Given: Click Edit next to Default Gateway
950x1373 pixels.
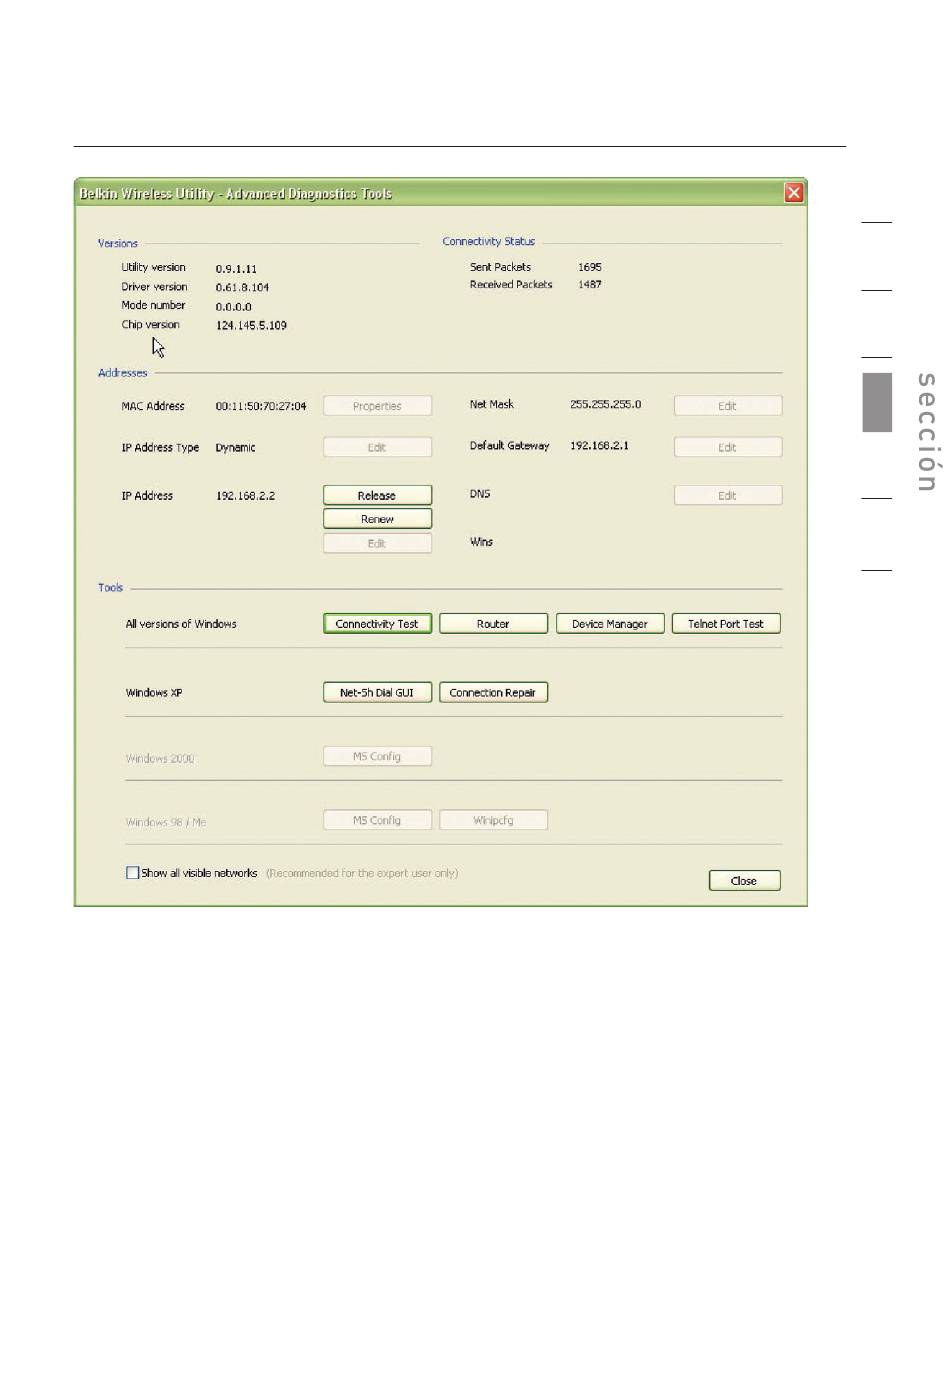Looking at the screenshot, I should [727, 447].
